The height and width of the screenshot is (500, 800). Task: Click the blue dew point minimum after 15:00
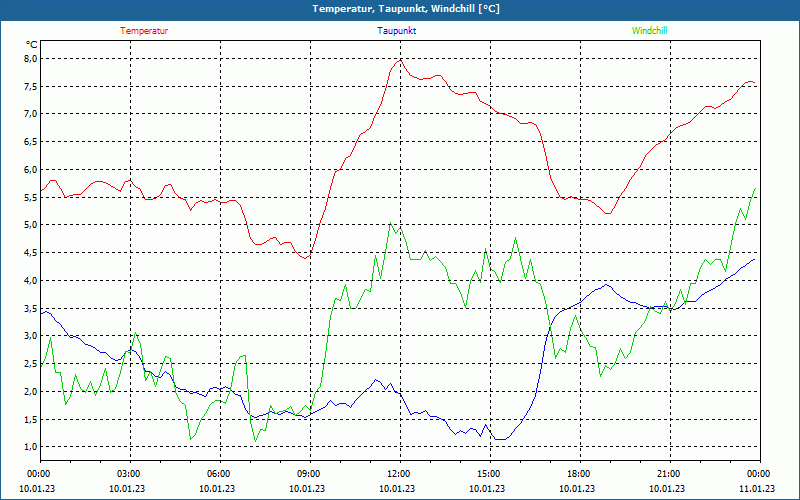coord(500,439)
